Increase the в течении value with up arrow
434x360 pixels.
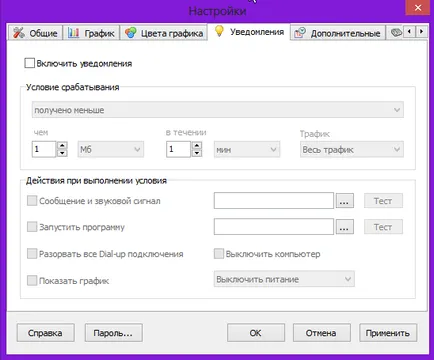pos(197,145)
